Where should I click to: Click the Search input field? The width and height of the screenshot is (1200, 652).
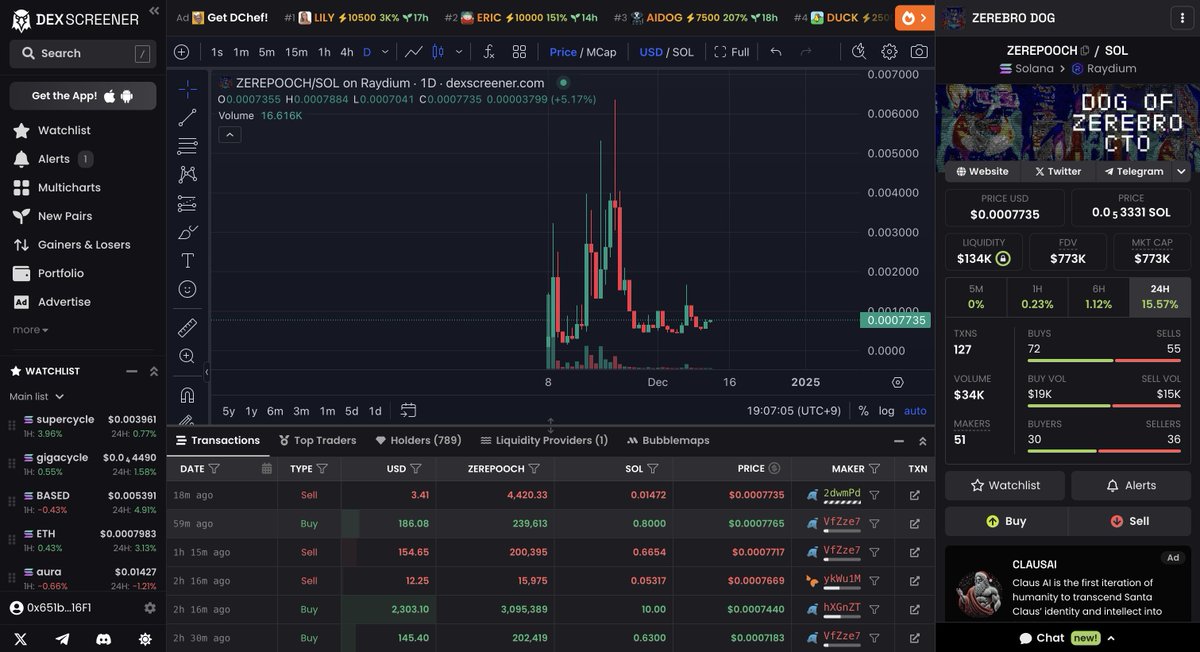coord(83,53)
